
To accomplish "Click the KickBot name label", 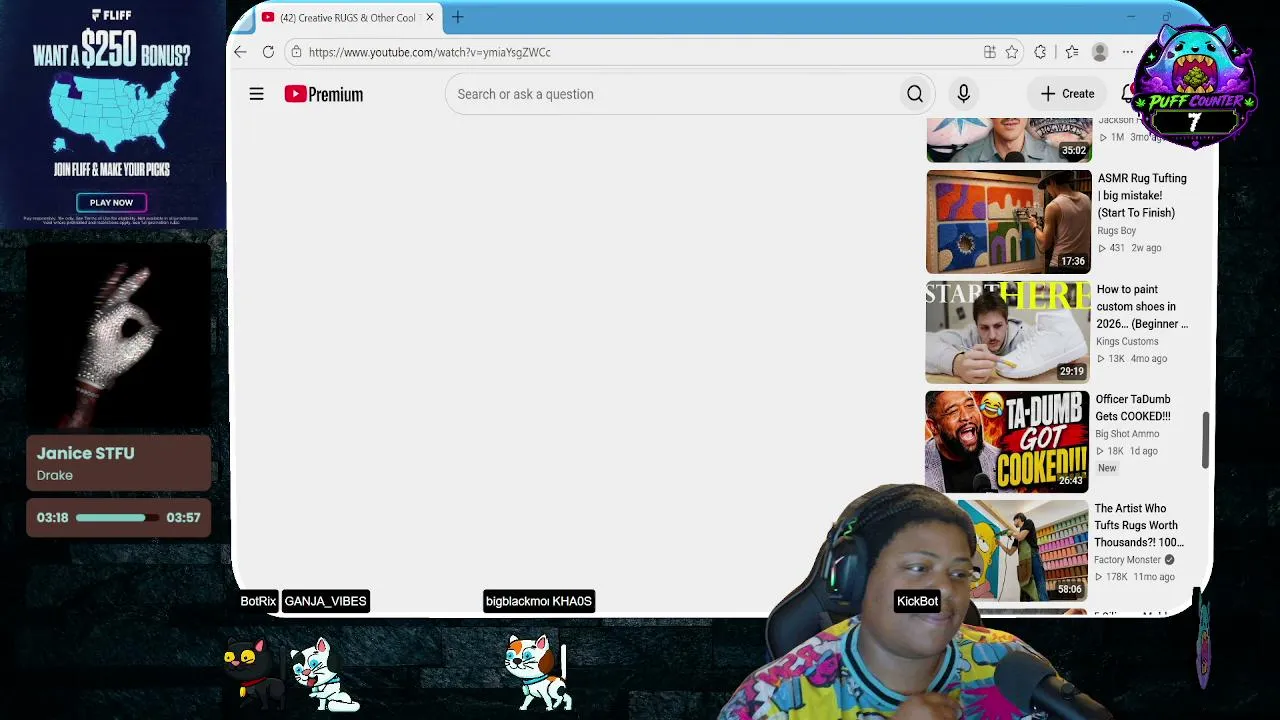I will 917,601.
